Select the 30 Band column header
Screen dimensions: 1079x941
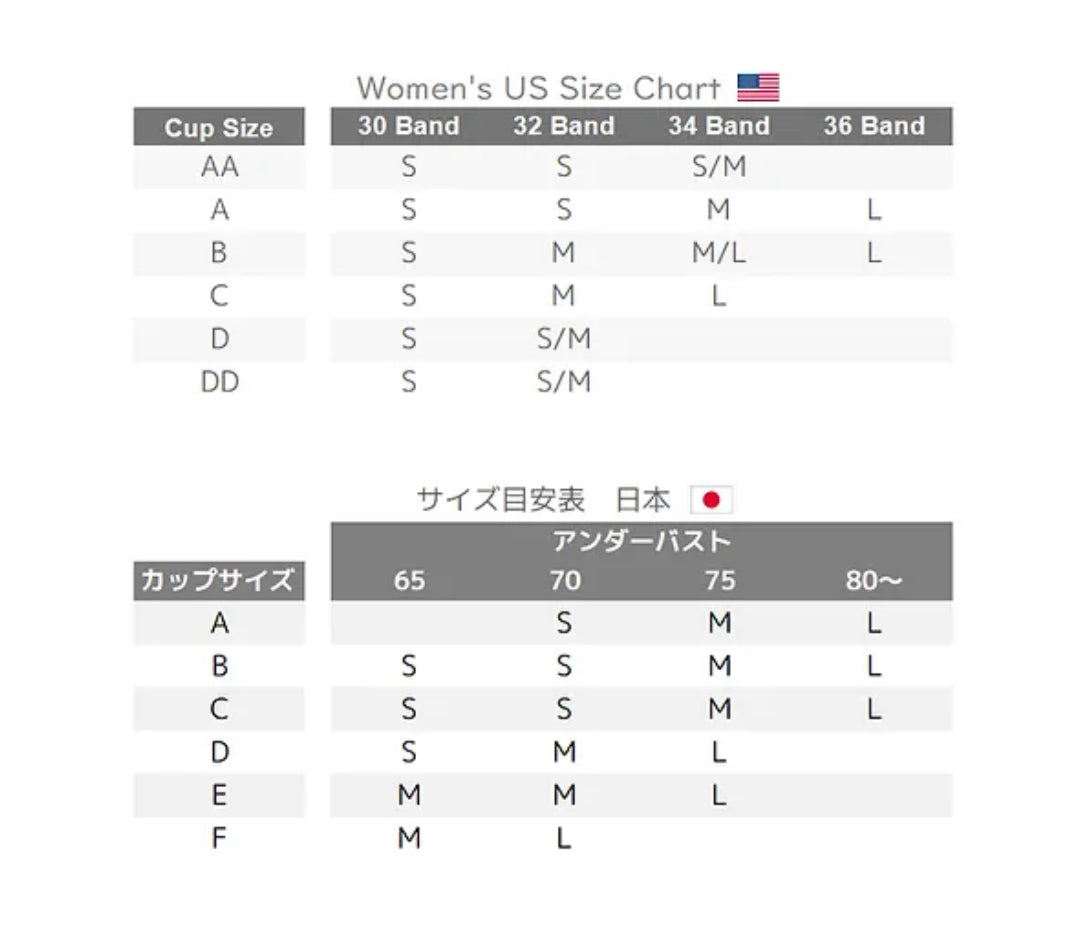408,126
